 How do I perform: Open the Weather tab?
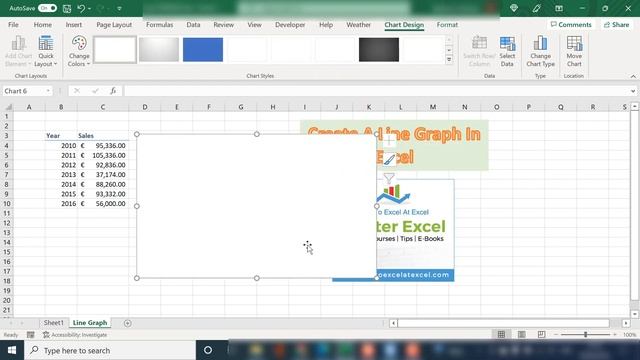click(x=358, y=24)
